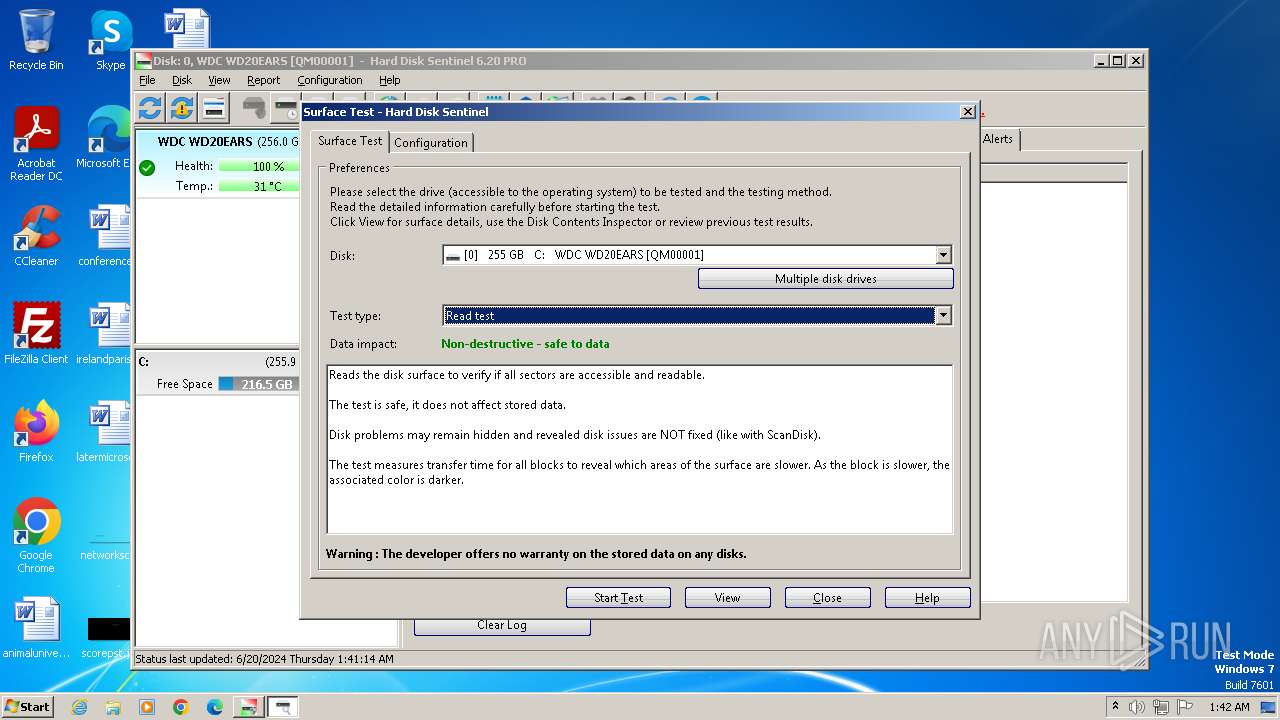The width and height of the screenshot is (1280, 720).
Task: Click the Refresh toolbar icon in Hard Disk Sentinel
Action: tap(150, 108)
